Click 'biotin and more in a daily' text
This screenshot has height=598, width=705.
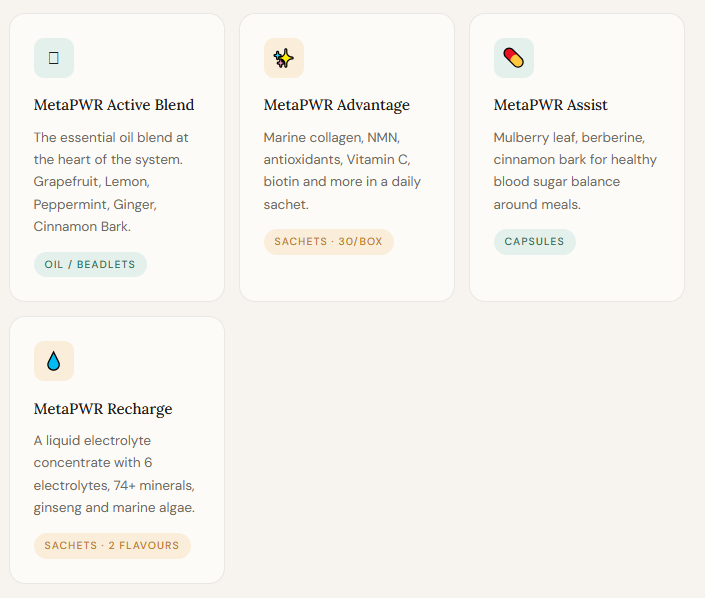tap(342, 182)
